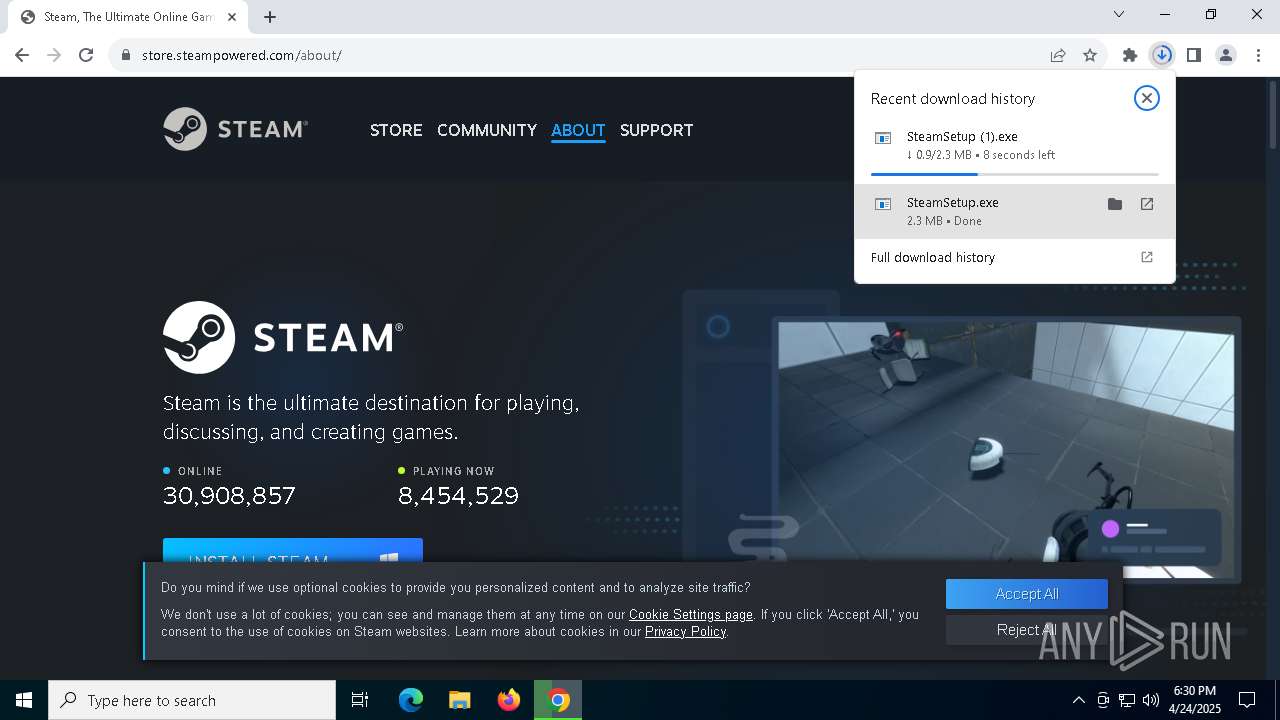The width and height of the screenshot is (1280, 720).
Task: Select the ABOUT nav item
Action: [x=578, y=130]
